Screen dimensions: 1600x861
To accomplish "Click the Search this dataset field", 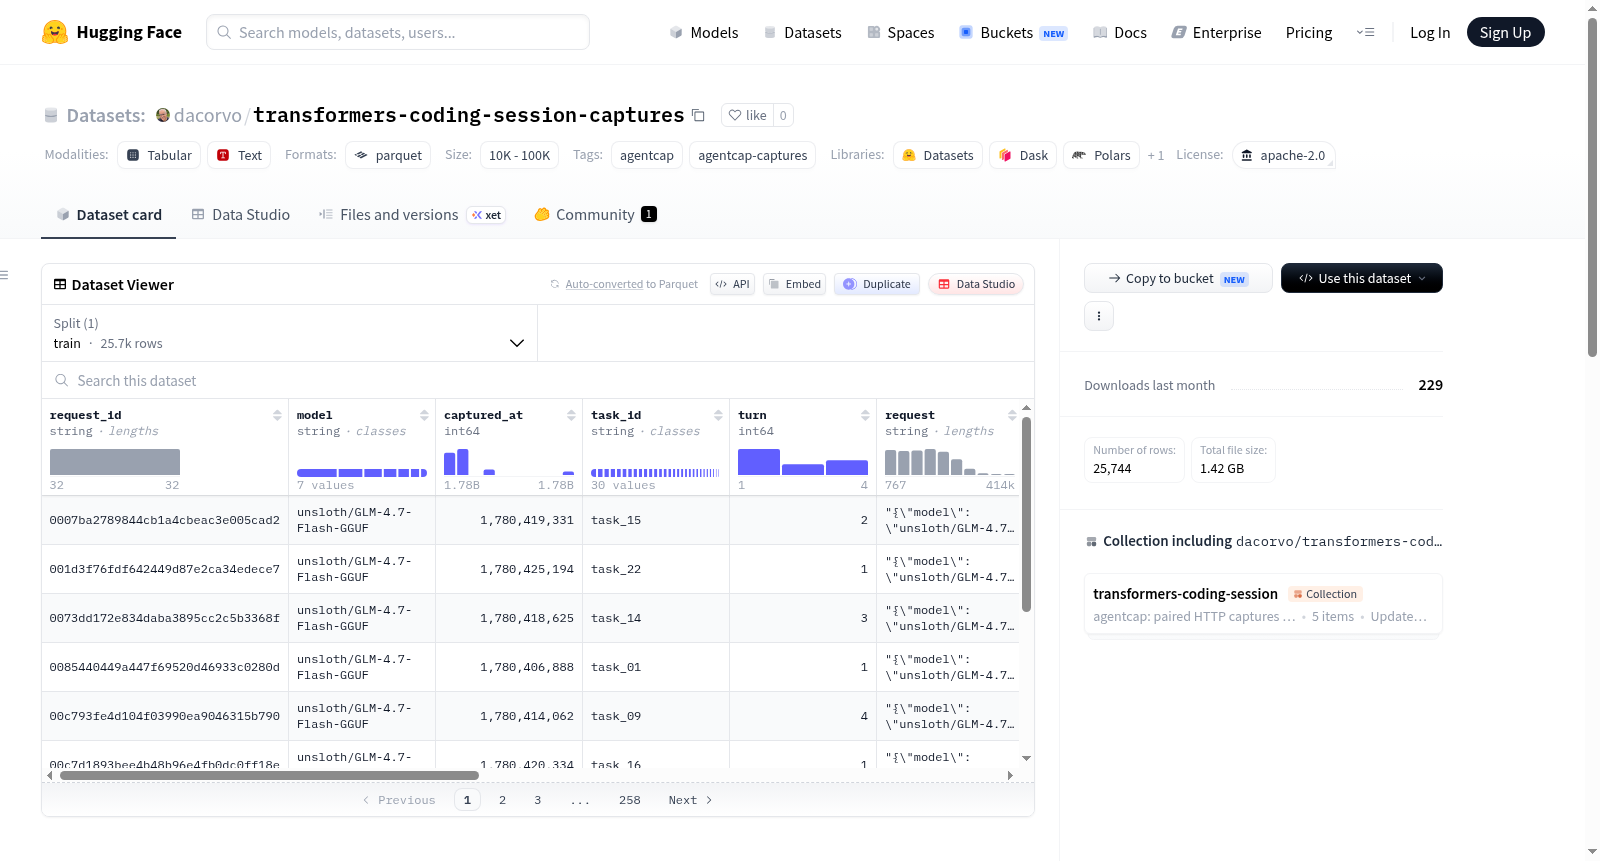I will coord(538,380).
